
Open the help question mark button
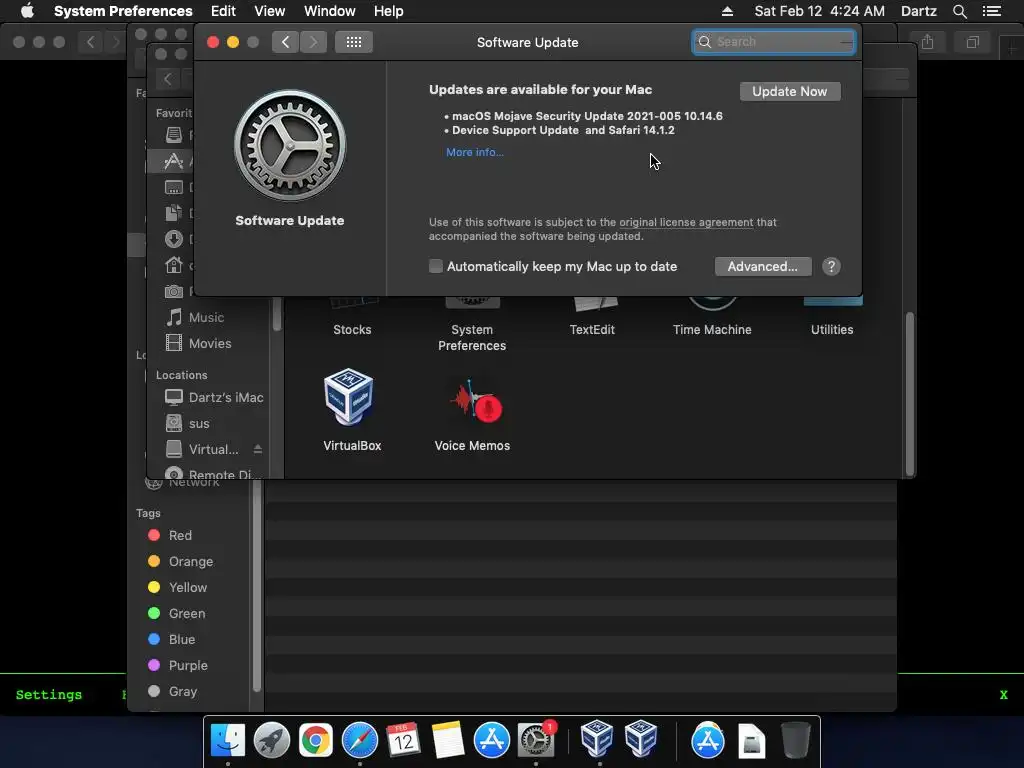coord(831,266)
